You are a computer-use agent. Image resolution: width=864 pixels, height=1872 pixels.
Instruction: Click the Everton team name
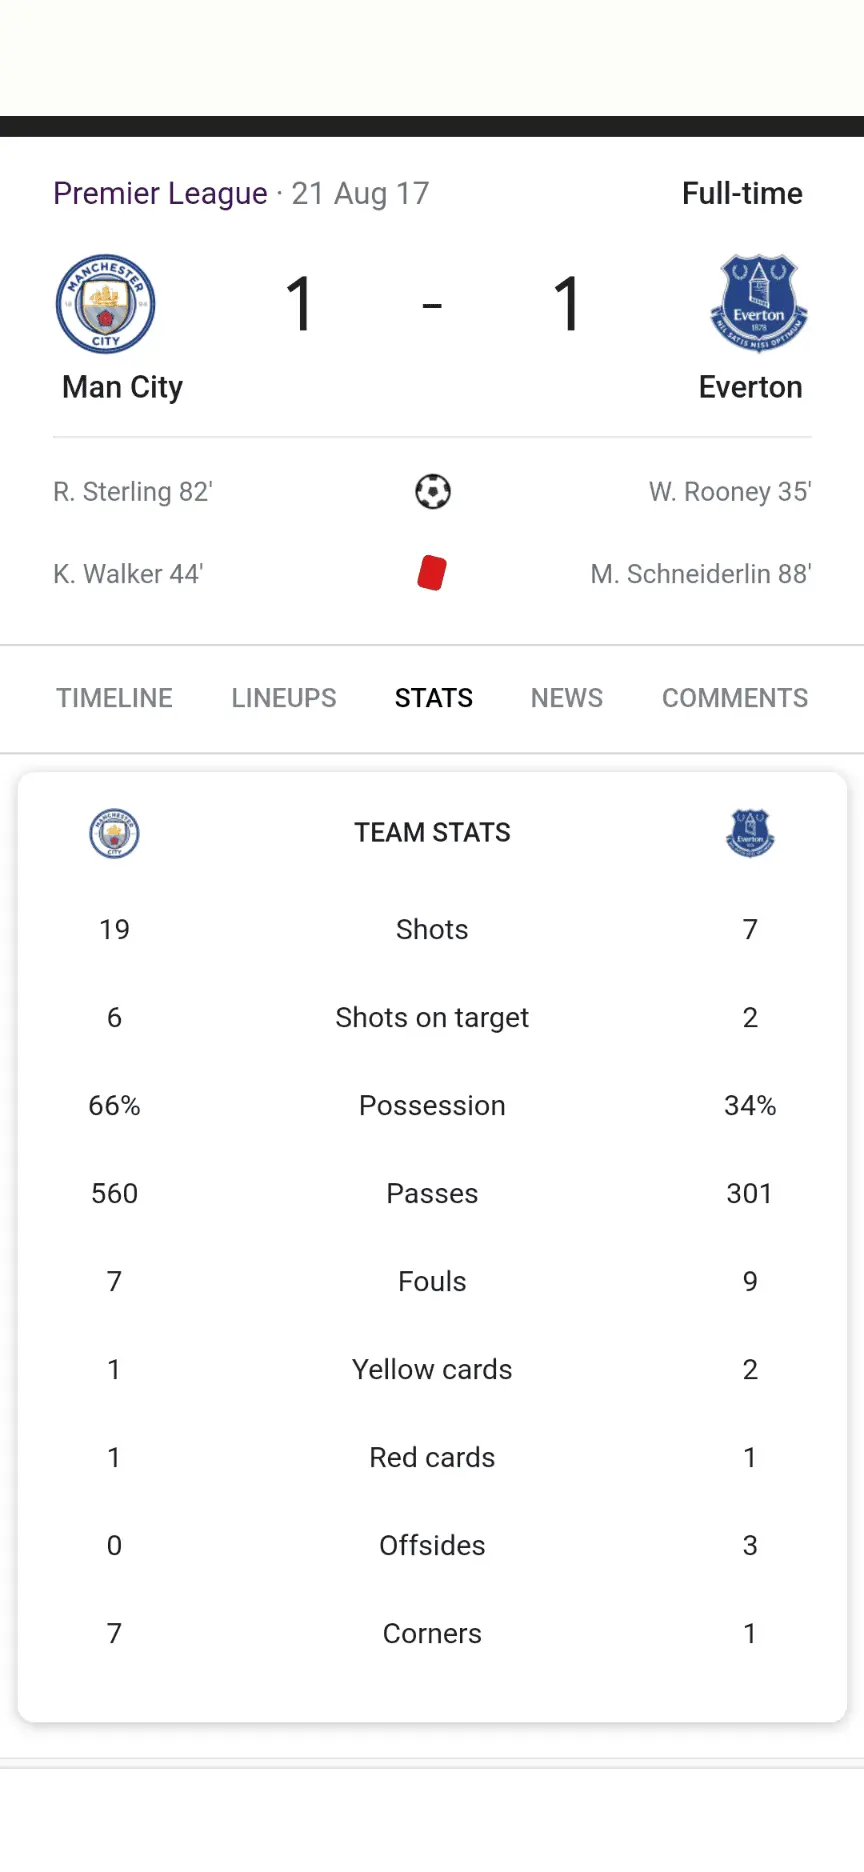(750, 387)
